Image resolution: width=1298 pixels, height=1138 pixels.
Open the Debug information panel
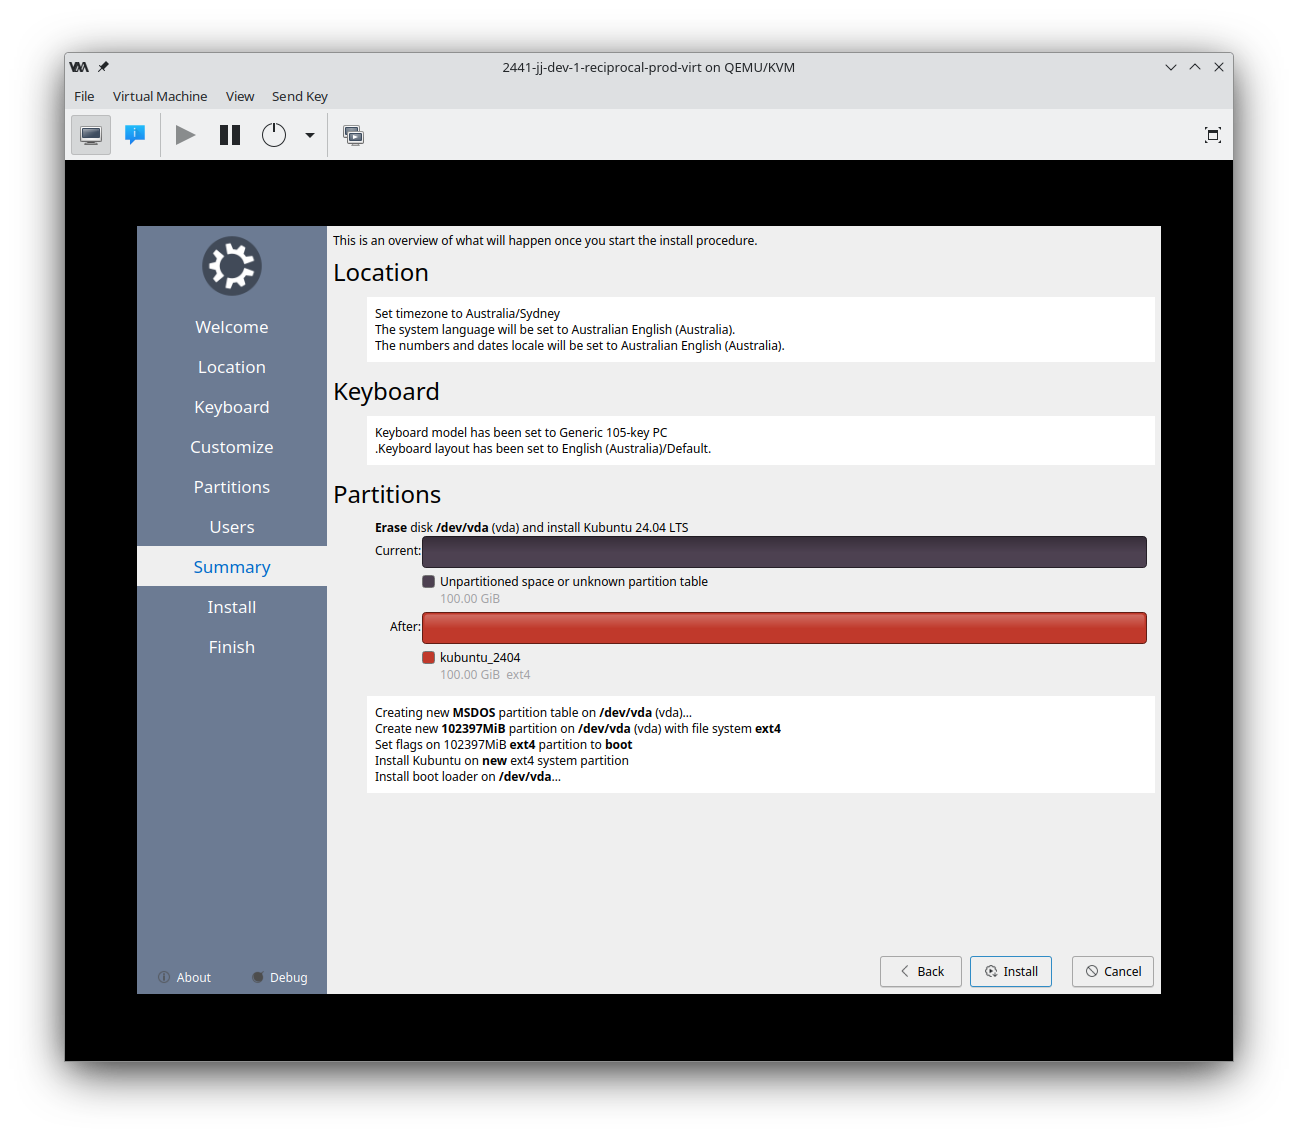(x=280, y=977)
